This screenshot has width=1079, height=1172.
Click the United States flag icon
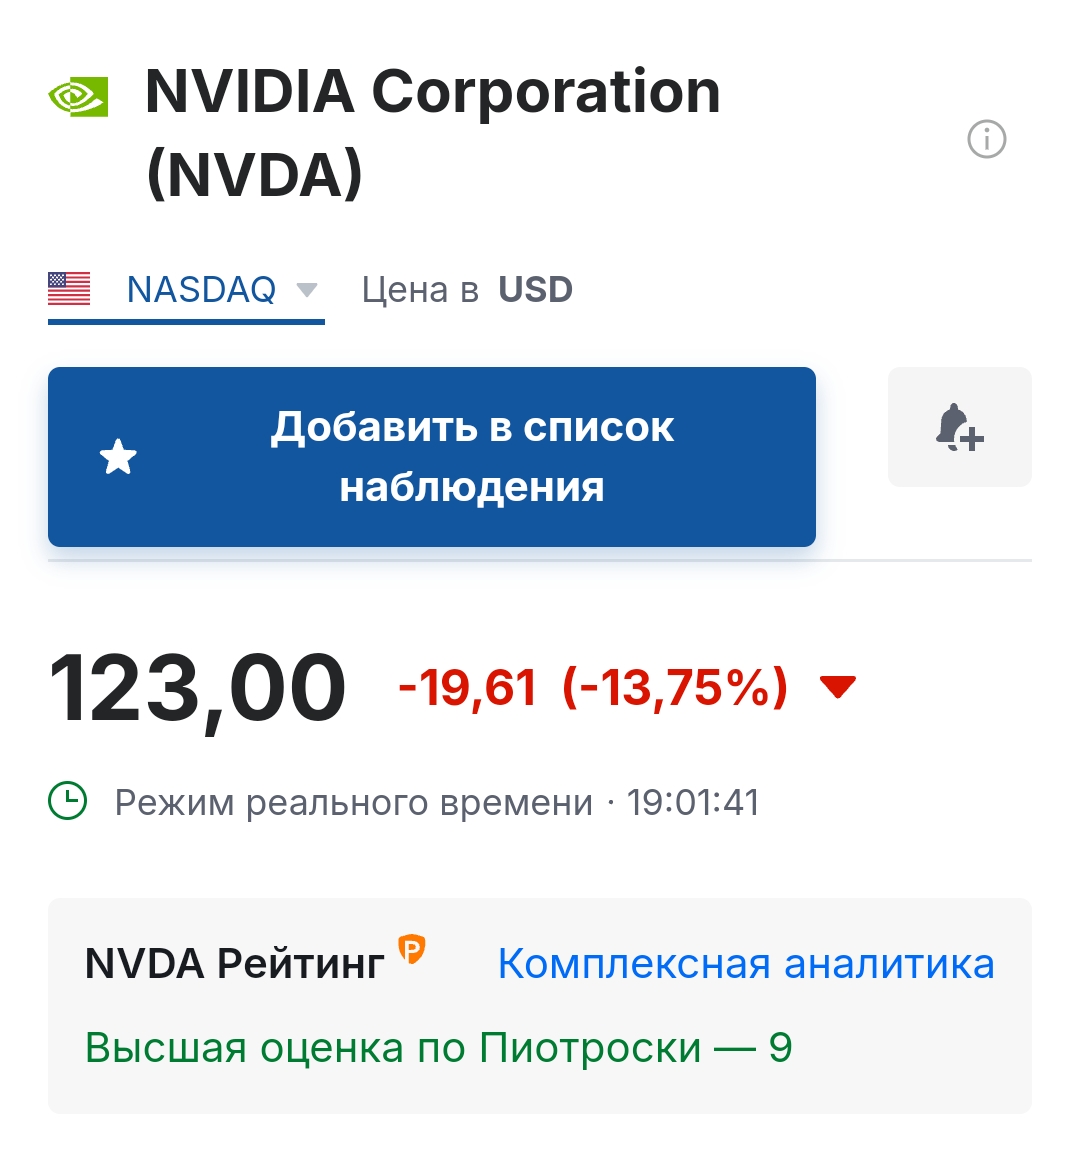(x=69, y=289)
